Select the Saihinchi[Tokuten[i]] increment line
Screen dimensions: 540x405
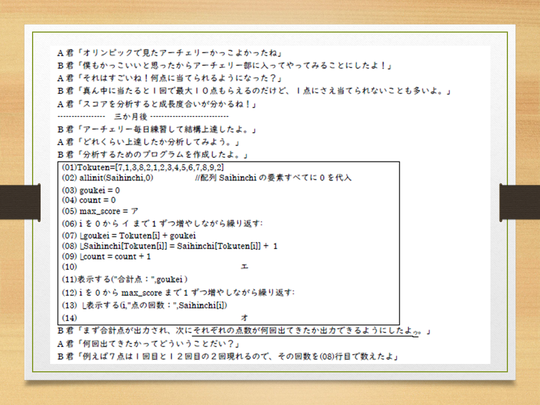point(169,246)
